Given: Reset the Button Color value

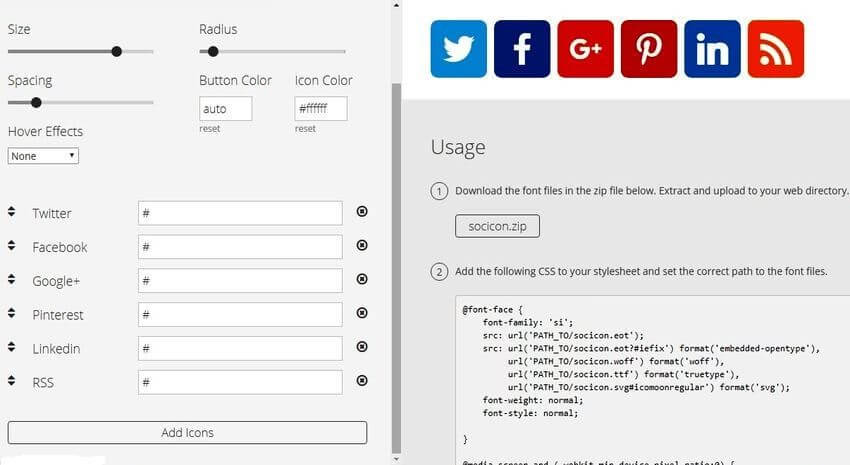Looking at the screenshot, I should click(x=209, y=129).
